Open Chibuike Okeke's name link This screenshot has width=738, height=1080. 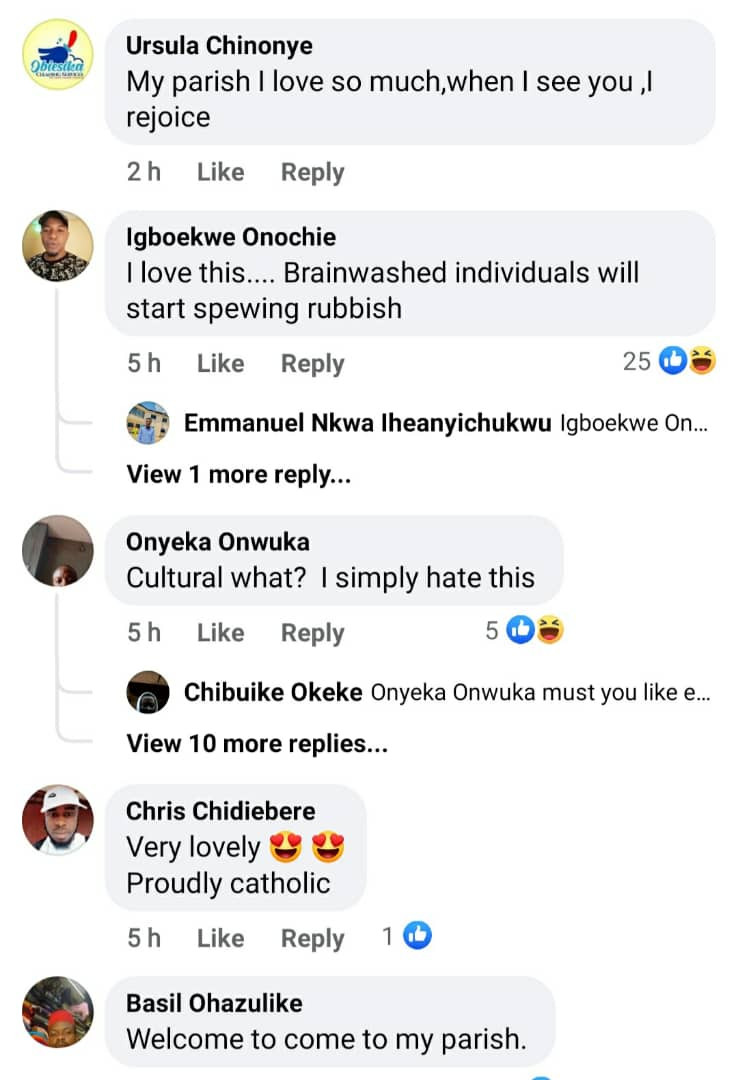point(273,692)
